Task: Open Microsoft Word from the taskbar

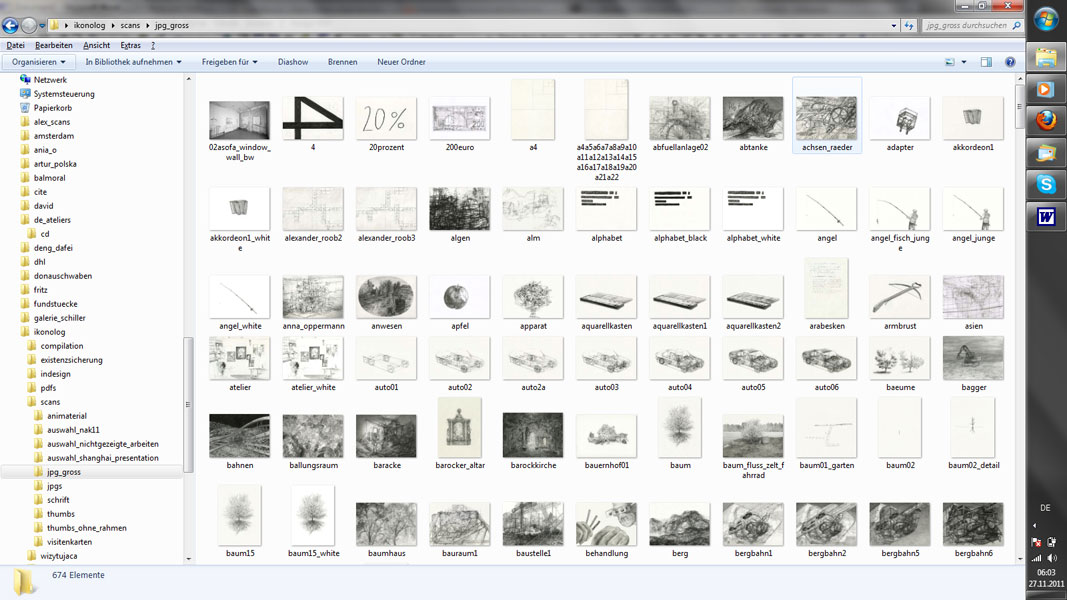Action: pos(1046,217)
